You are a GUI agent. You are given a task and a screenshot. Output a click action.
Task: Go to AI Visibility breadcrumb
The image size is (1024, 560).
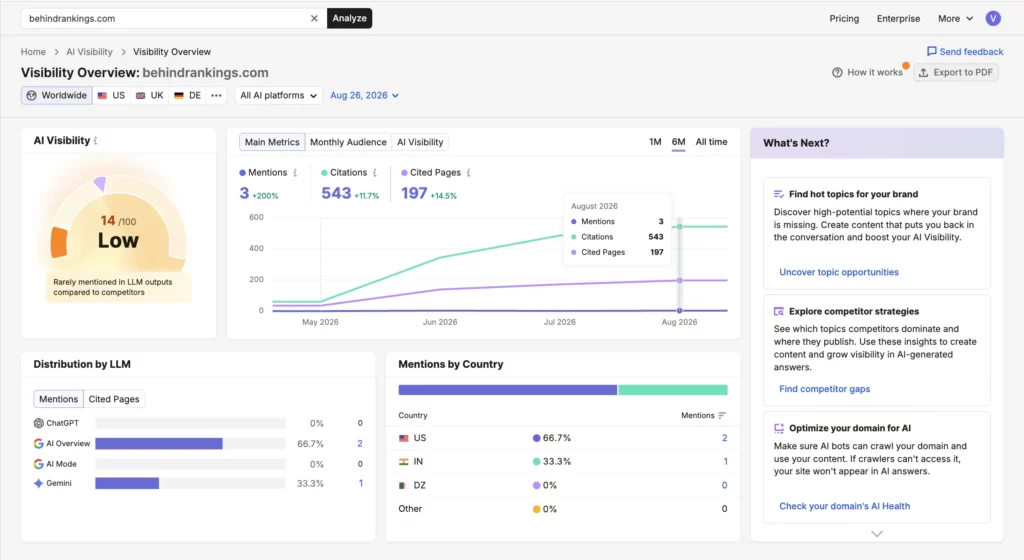(x=89, y=52)
